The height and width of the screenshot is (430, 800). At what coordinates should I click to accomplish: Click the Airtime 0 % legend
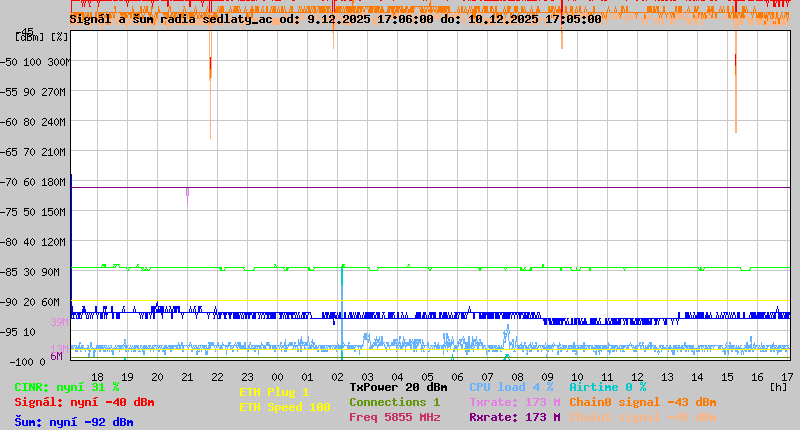coord(608,387)
